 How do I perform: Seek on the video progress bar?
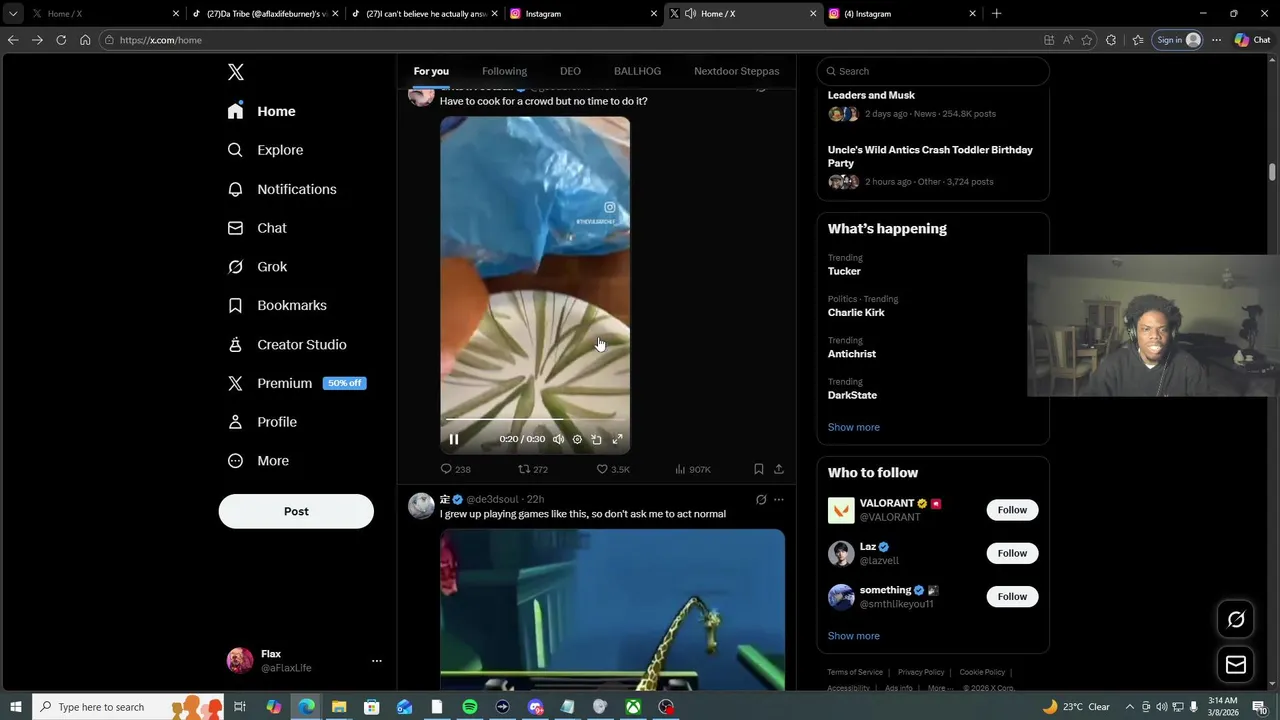tap(535, 419)
